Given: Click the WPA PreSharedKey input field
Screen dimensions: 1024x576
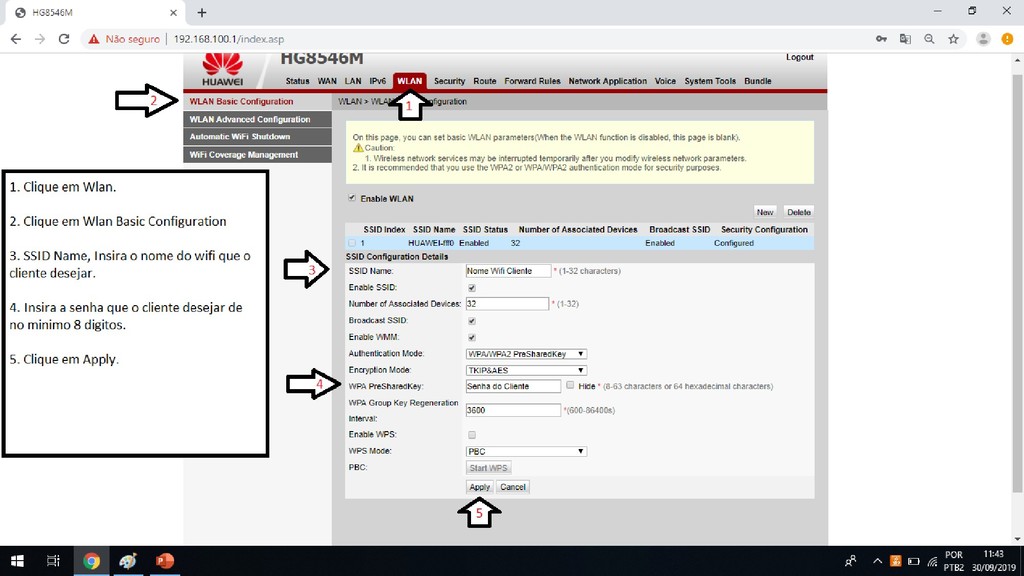Looking at the screenshot, I should click(x=513, y=386).
